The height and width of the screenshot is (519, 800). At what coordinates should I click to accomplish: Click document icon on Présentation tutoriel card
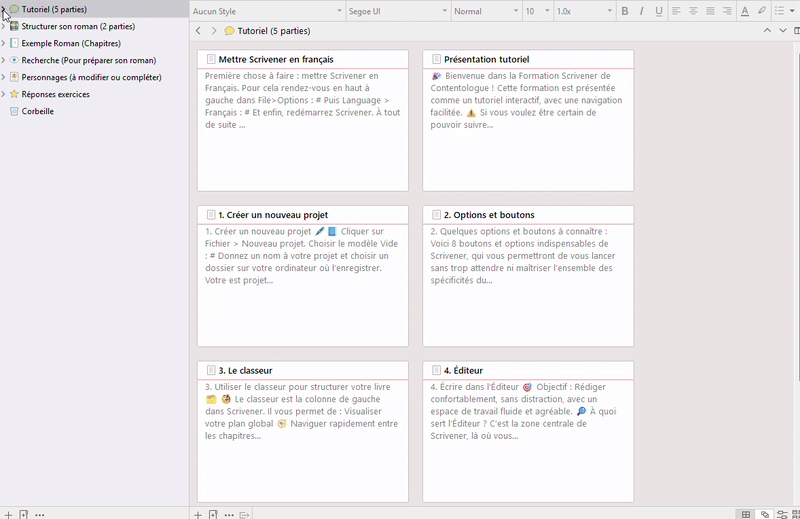[436, 59]
